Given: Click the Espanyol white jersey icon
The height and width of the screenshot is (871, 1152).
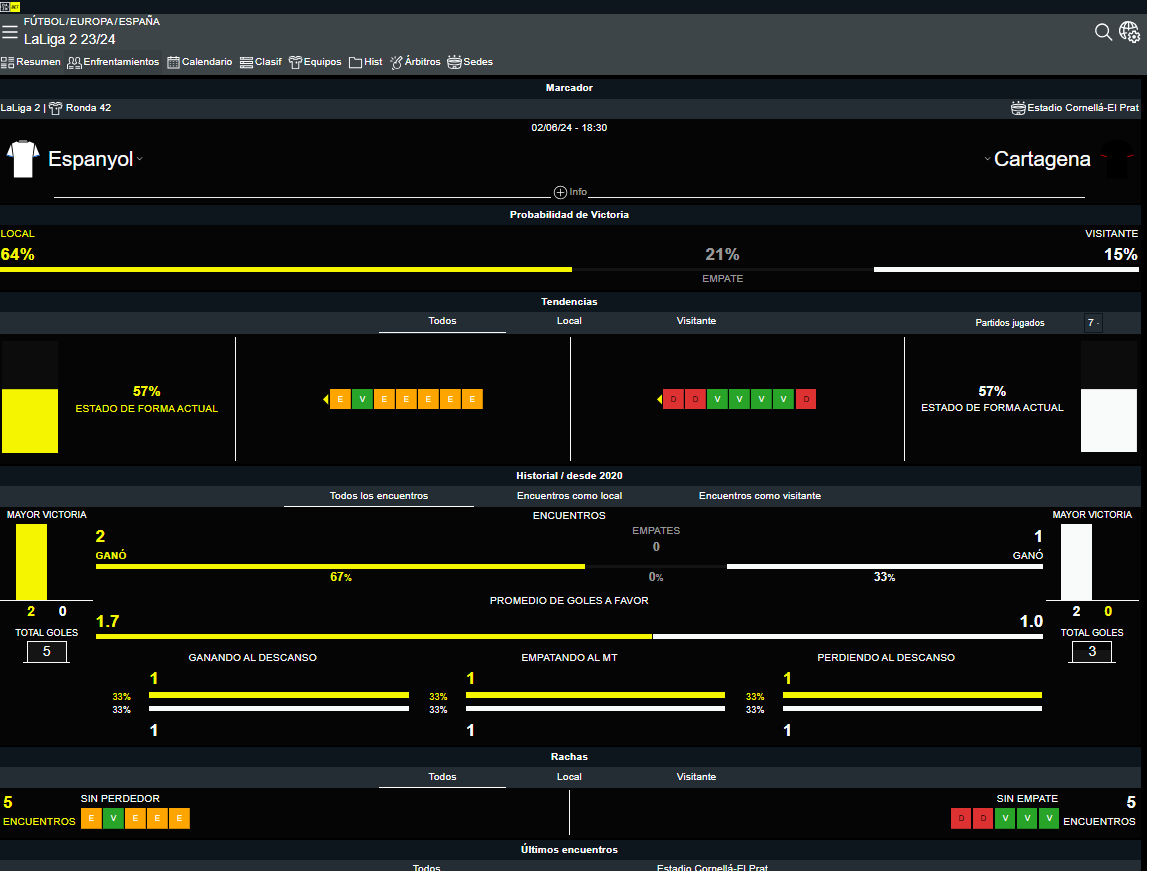Looking at the screenshot, I should 22,159.
